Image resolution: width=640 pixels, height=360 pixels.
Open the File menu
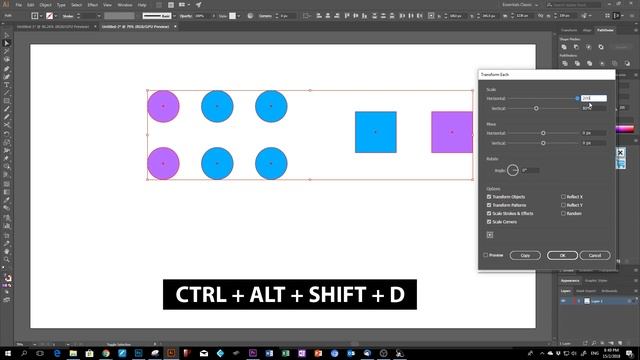coord(19,5)
